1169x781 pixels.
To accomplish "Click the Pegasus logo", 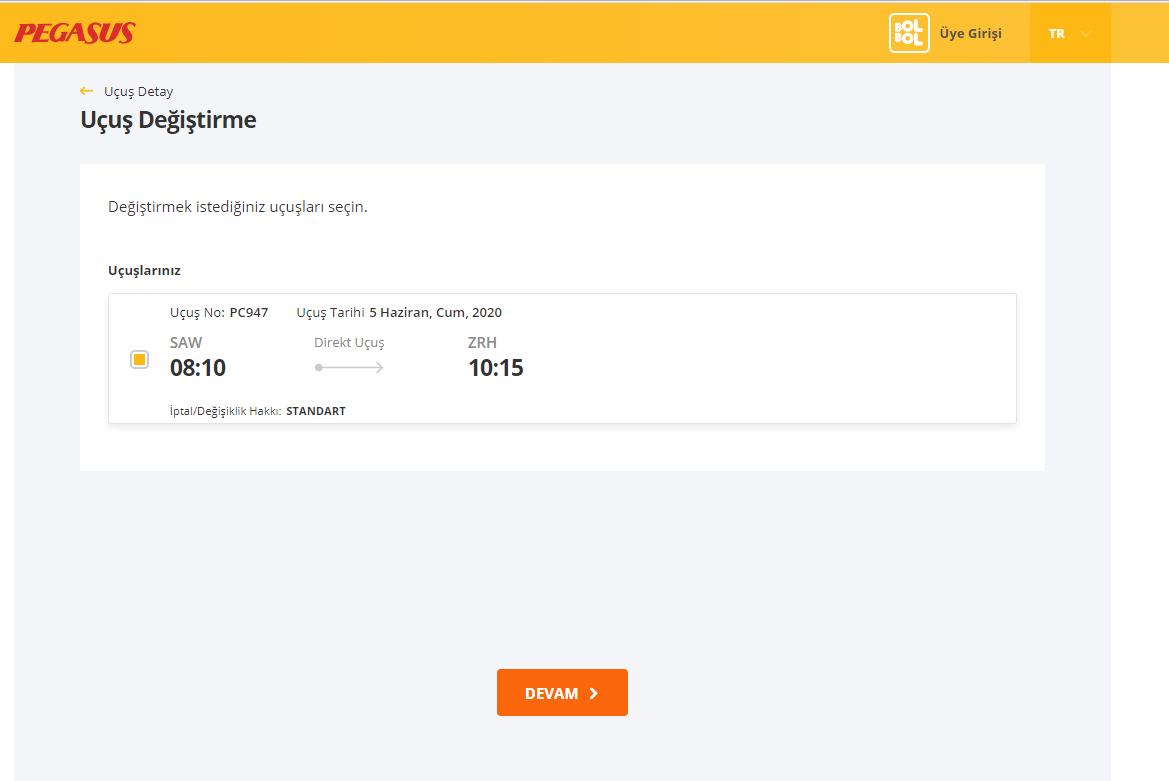I will click(x=75, y=33).
